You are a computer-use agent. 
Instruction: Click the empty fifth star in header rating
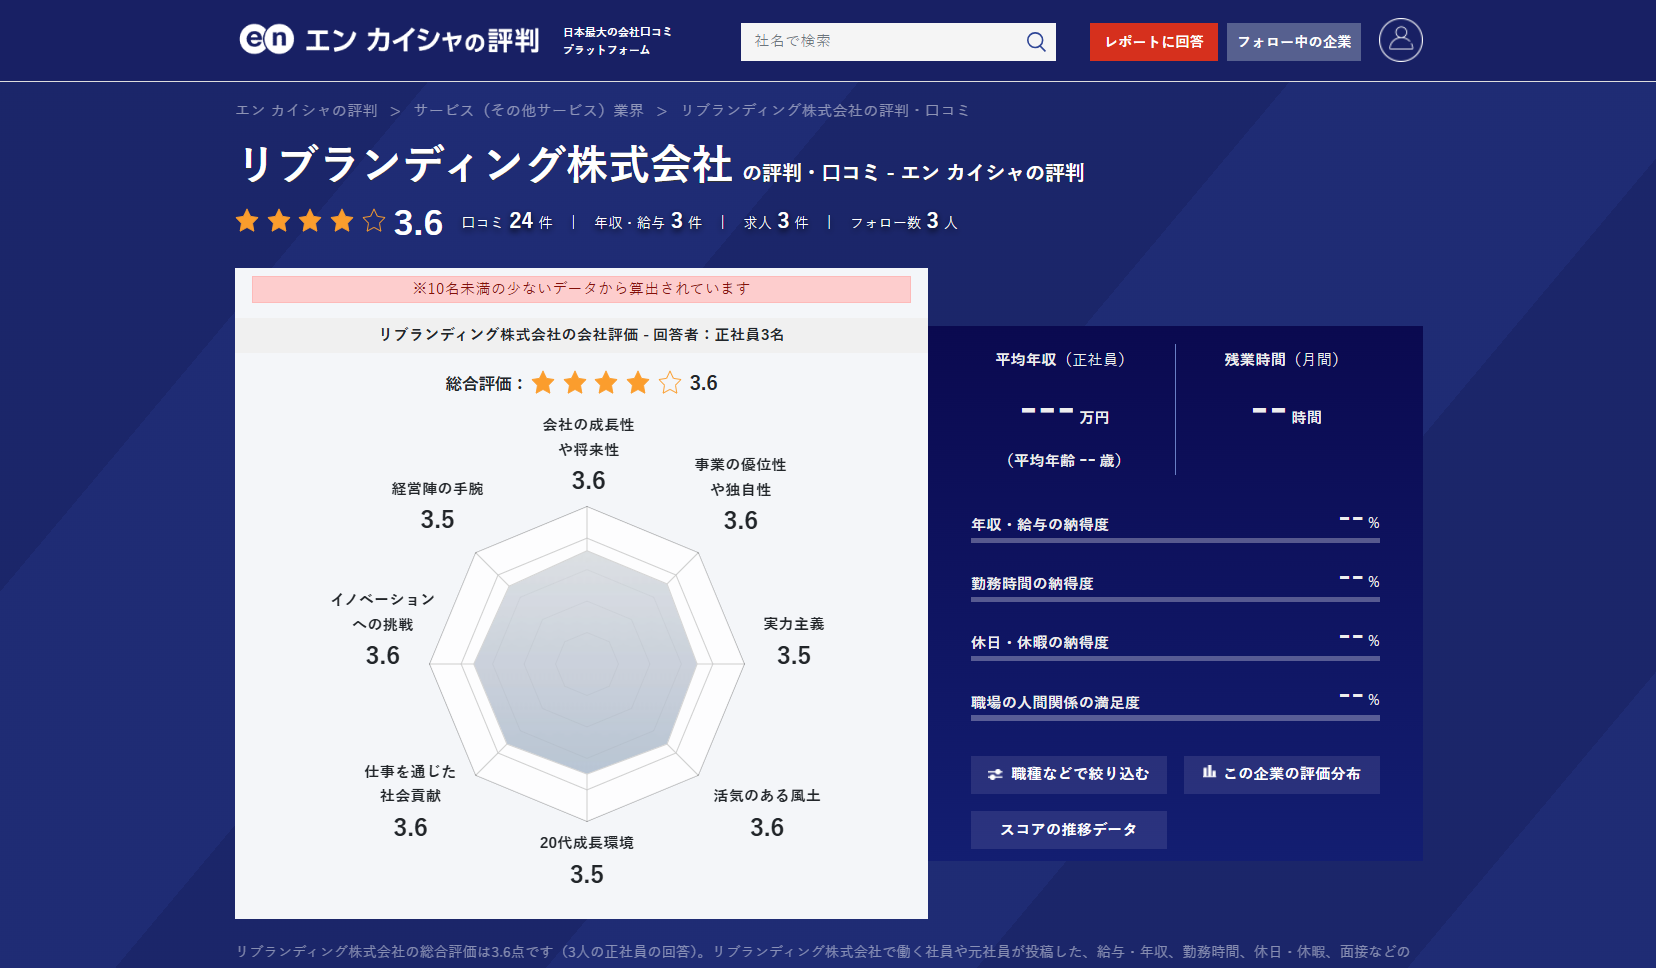(x=374, y=221)
